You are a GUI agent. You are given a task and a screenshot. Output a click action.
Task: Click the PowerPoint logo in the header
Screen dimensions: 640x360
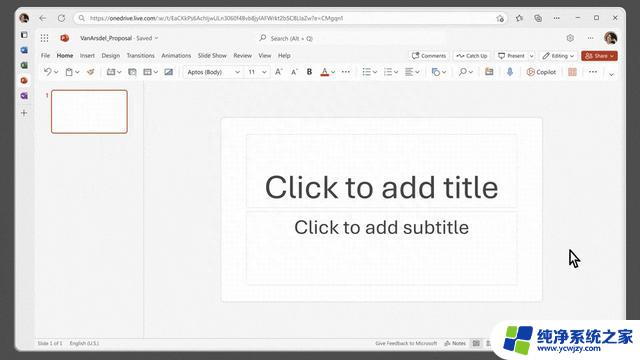coord(64,38)
